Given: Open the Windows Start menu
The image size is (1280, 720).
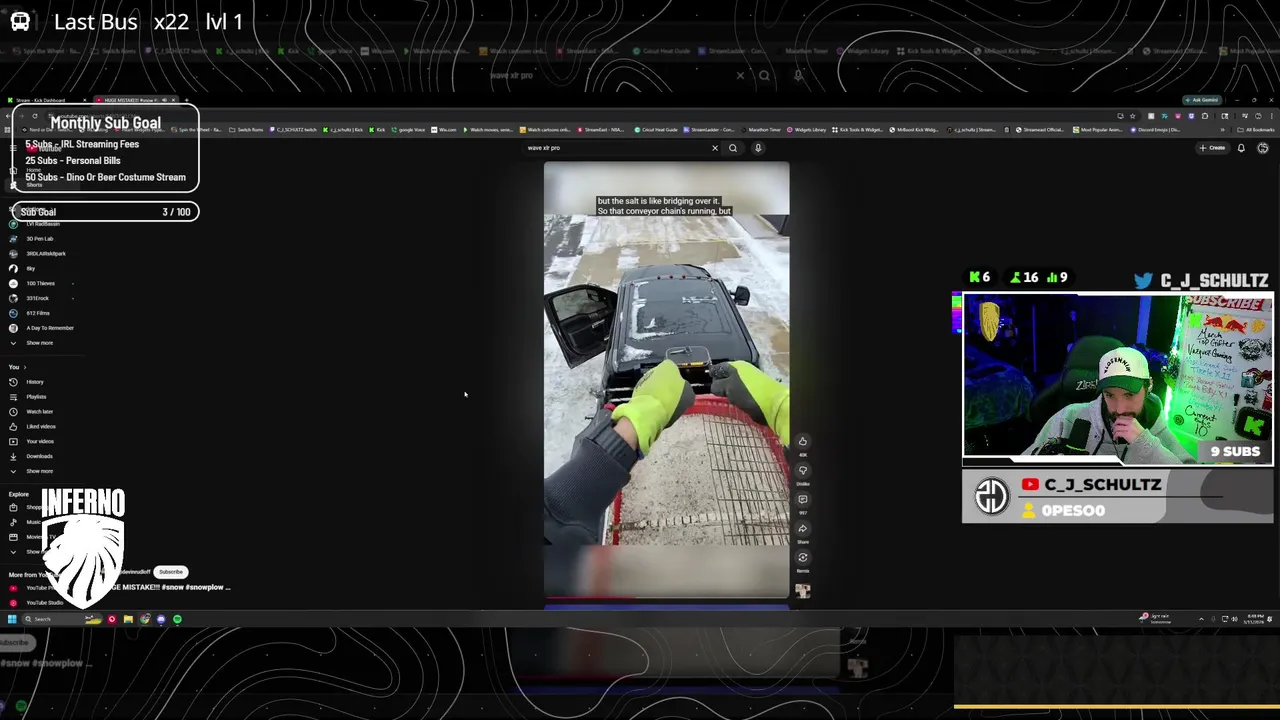Looking at the screenshot, I should [x=12, y=619].
